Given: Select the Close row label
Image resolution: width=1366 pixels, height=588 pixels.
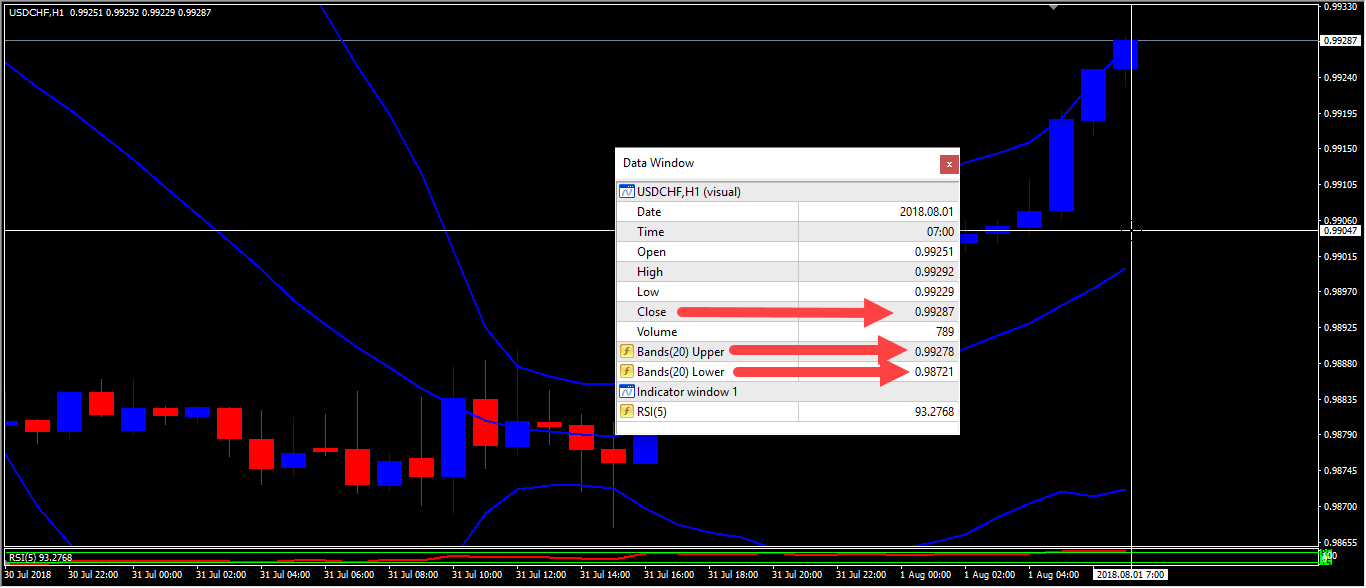Looking at the screenshot, I should point(651,312).
